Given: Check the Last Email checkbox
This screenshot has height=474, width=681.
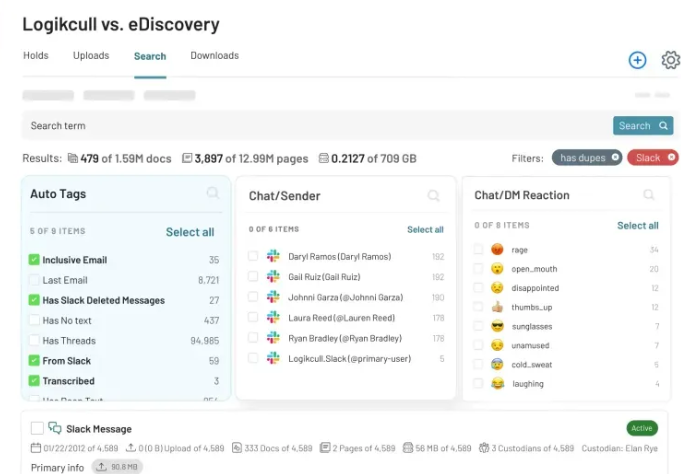Looking at the screenshot, I should pos(34,280).
